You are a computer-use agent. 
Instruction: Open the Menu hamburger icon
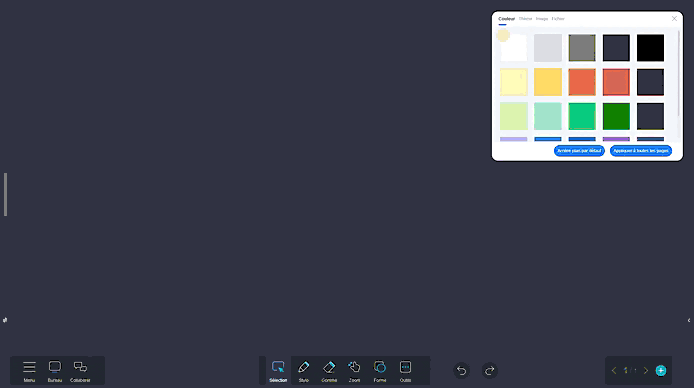(x=29, y=370)
